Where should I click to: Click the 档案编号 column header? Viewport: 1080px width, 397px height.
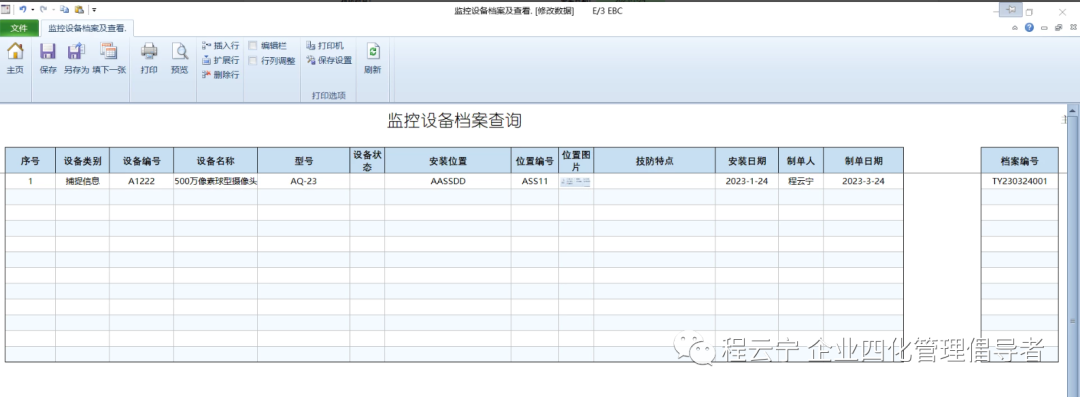1019,161
